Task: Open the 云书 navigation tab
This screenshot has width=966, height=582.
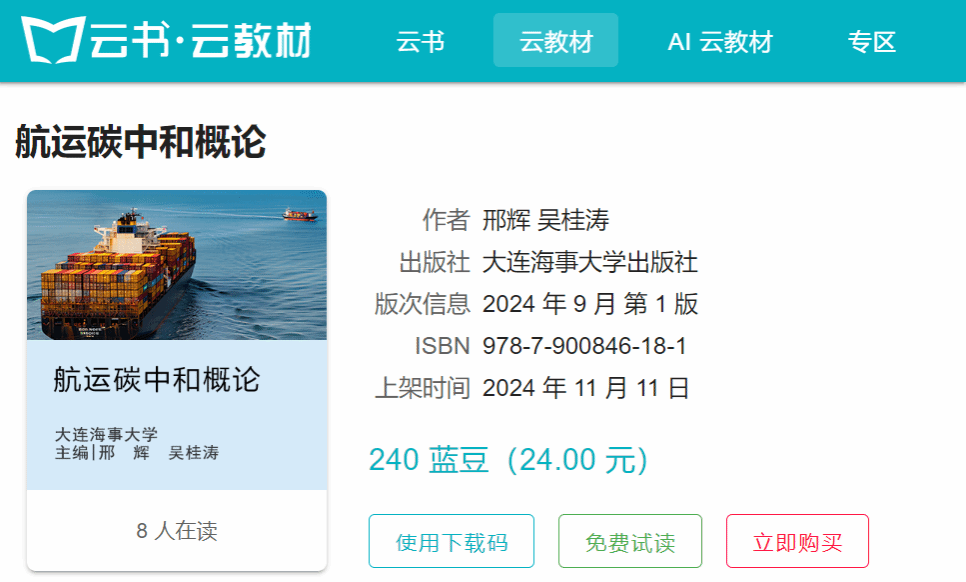Action: pos(420,42)
